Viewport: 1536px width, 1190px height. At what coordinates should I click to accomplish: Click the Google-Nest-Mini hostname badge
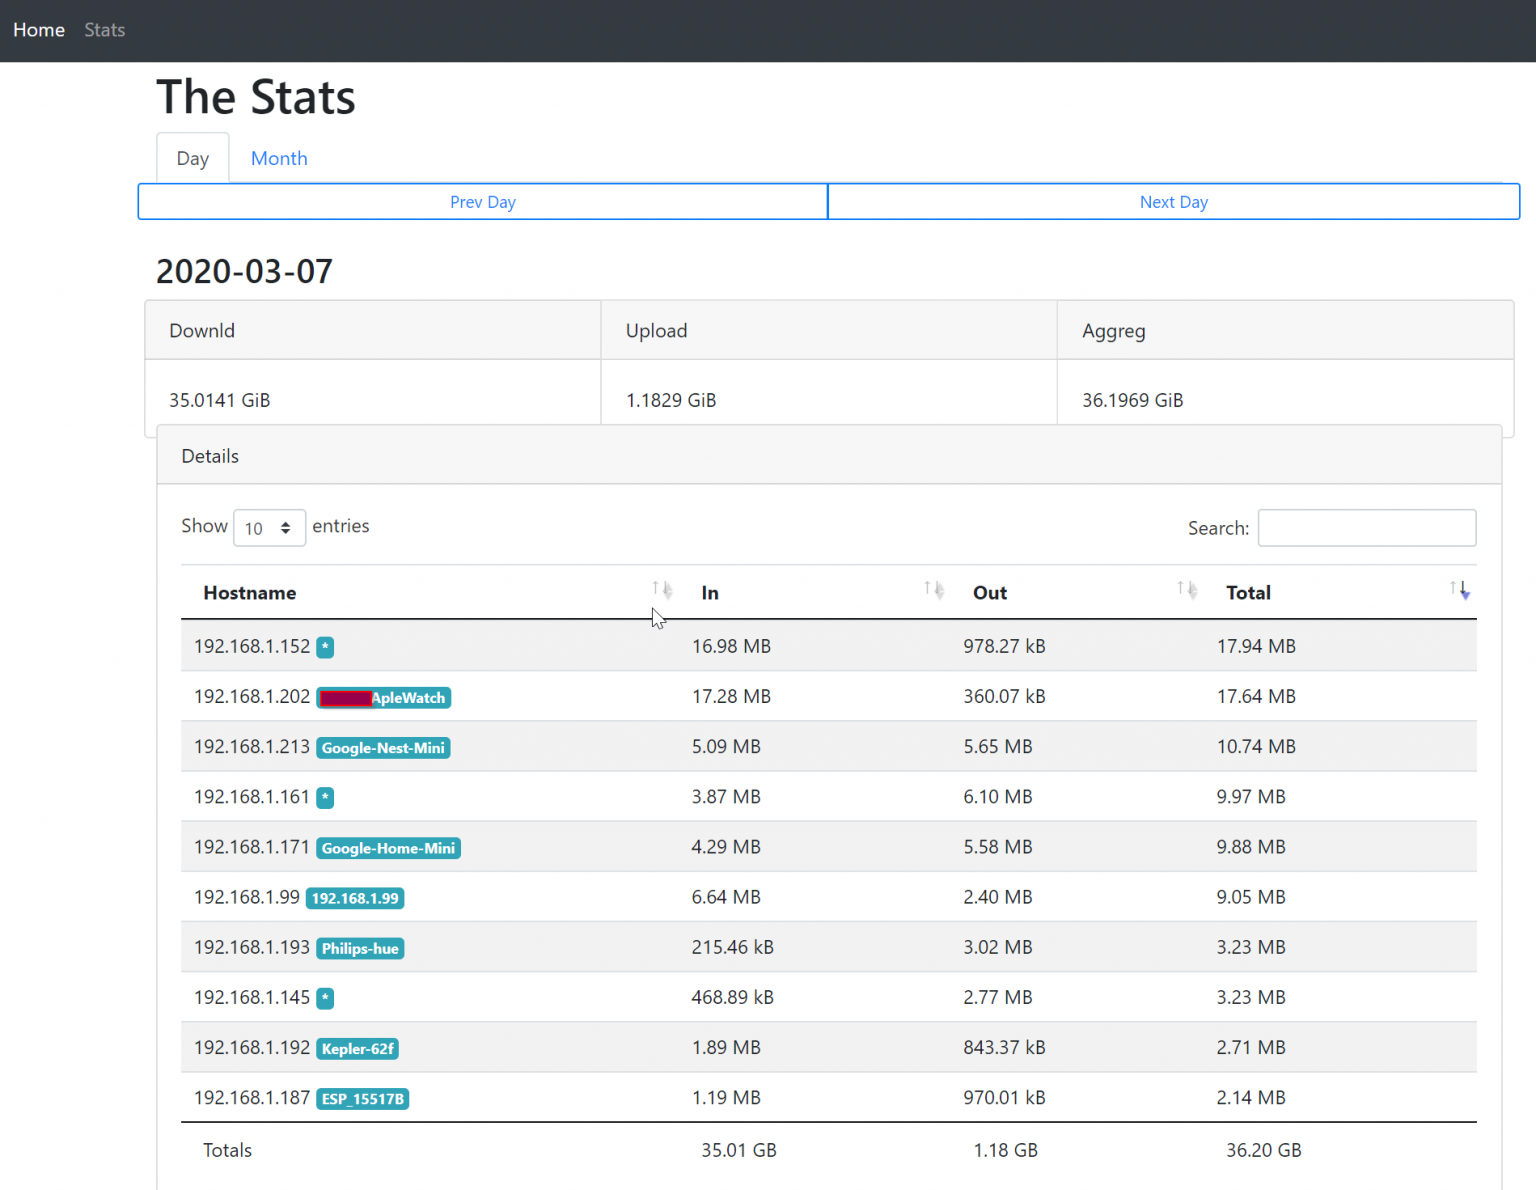tap(383, 748)
